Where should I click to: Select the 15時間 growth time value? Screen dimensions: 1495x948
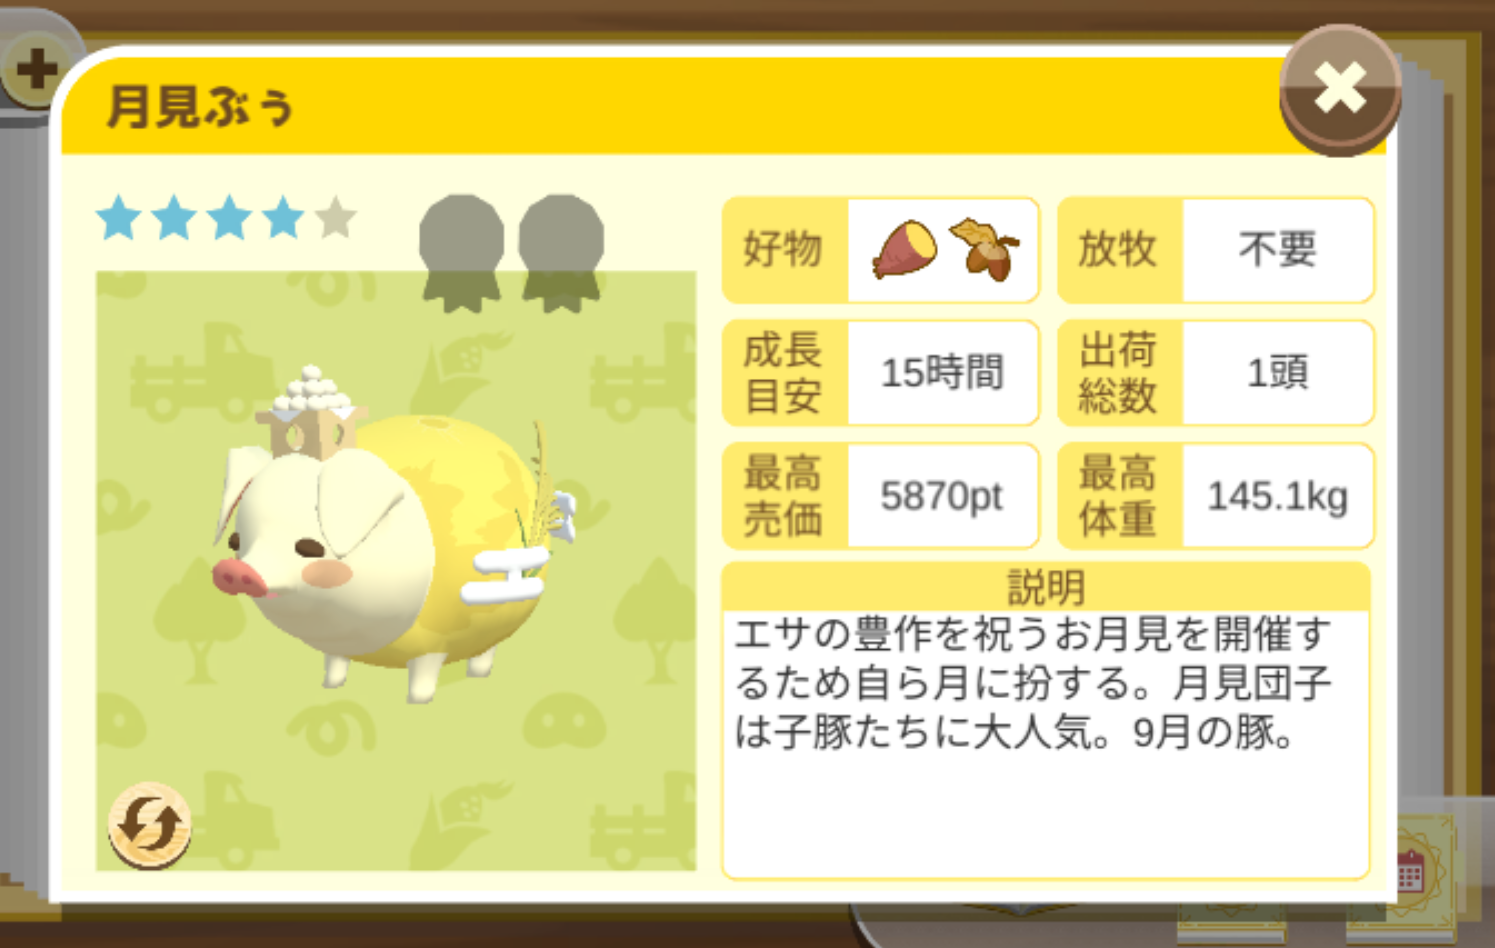click(x=942, y=373)
